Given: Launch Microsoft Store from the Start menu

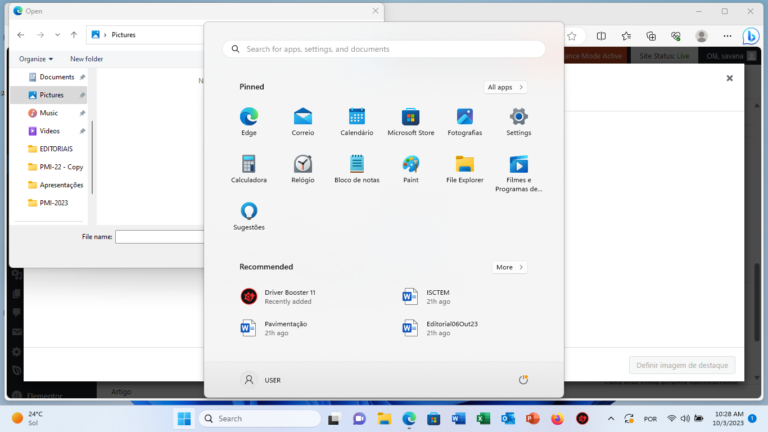Looking at the screenshot, I should pos(410,120).
